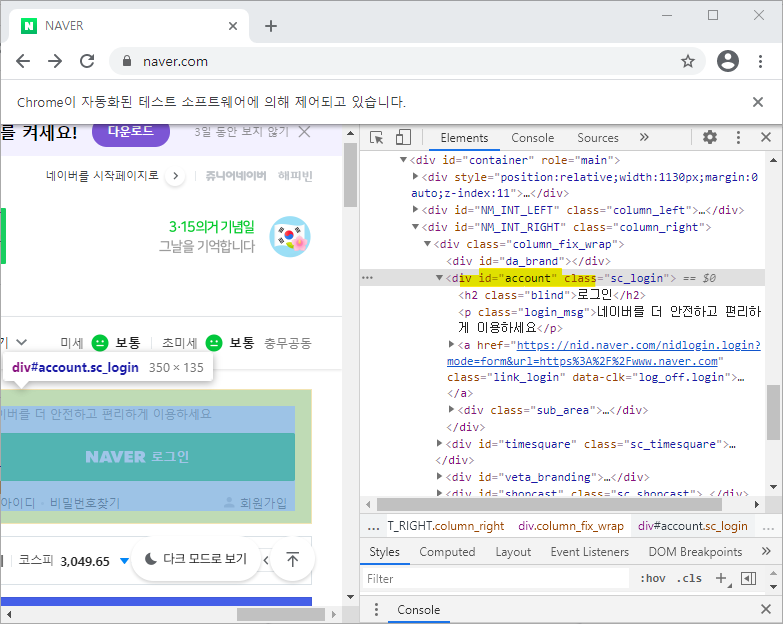Viewport: 783px width, 624px height.
Task: Click the browser forward arrow
Action: 55,61
